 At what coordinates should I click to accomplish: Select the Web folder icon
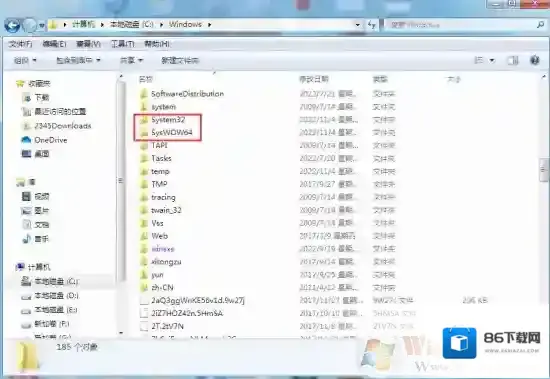(x=144, y=236)
